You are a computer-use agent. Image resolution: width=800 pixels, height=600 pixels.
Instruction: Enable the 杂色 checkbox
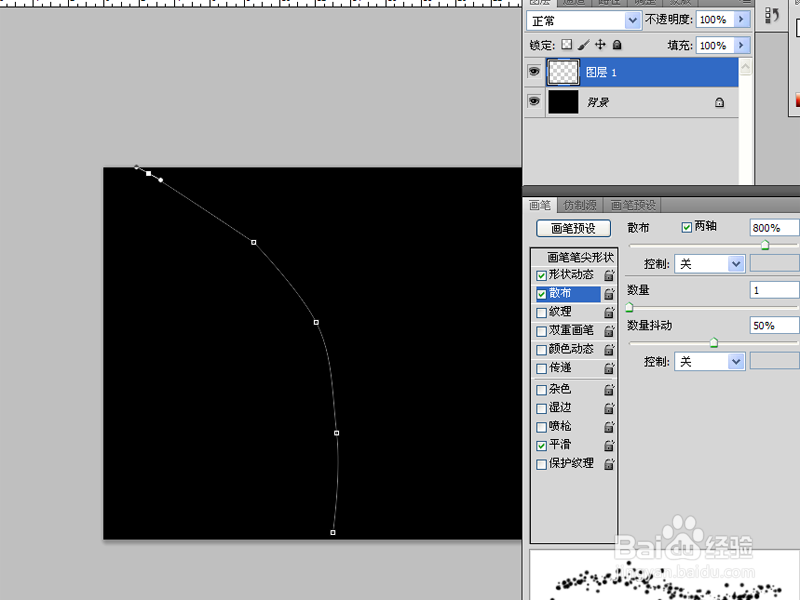[x=541, y=390]
